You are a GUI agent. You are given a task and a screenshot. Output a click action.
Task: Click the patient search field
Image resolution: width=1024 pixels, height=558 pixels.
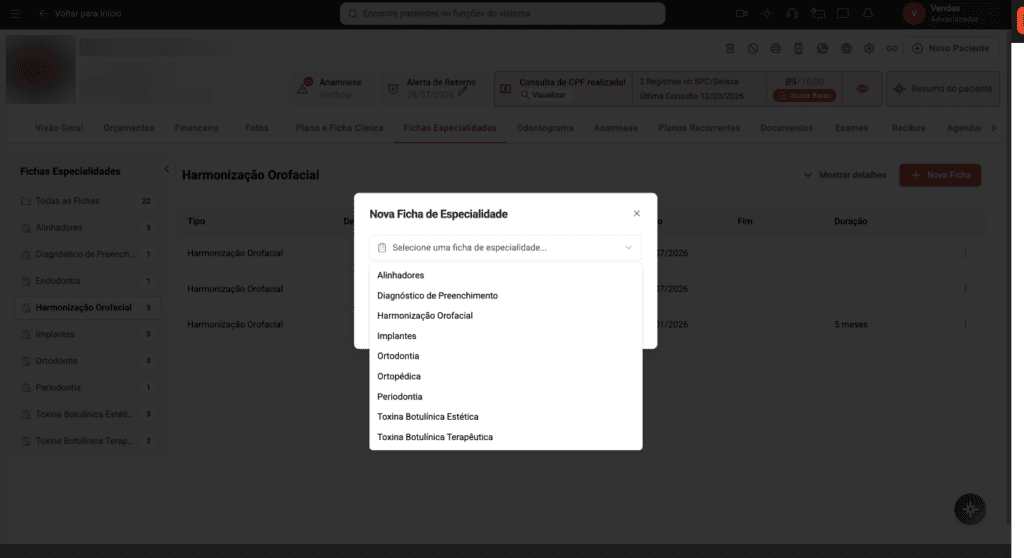click(x=502, y=14)
